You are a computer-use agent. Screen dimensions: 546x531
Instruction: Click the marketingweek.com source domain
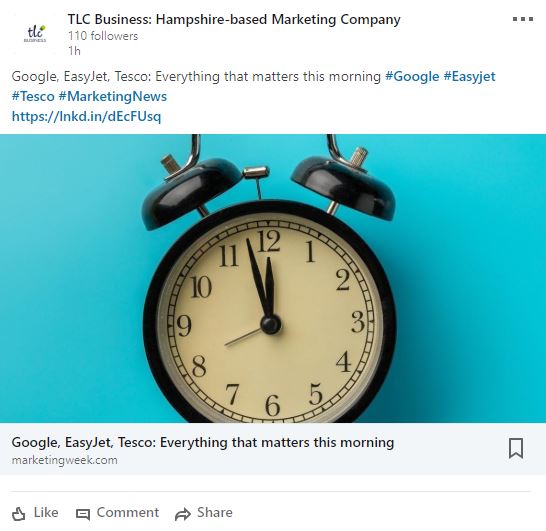pyautogui.click(x=64, y=460)
